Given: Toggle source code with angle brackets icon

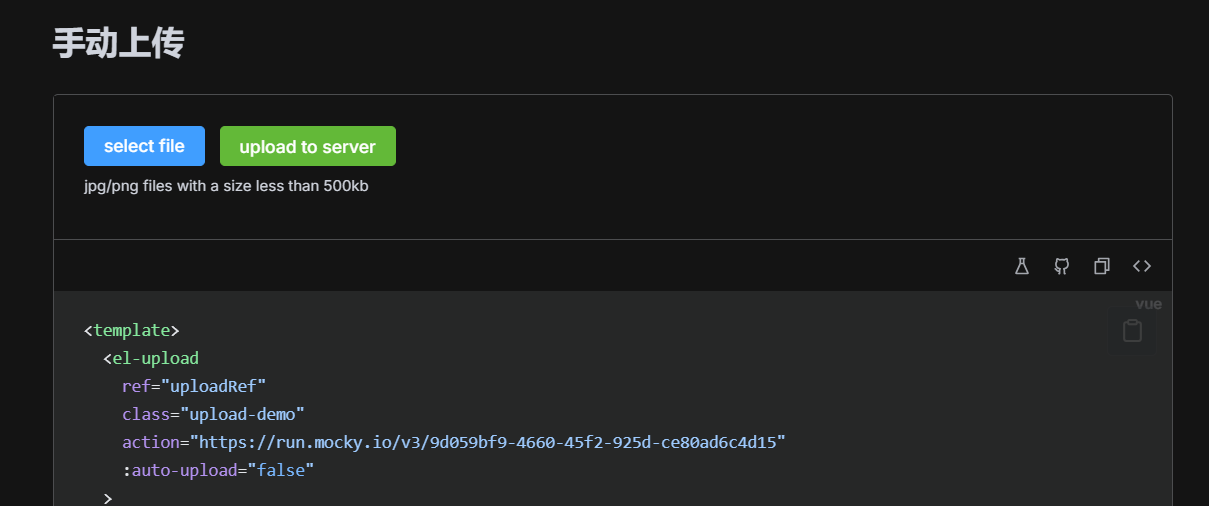Looking at the screenshot, I should [1142, 266].
